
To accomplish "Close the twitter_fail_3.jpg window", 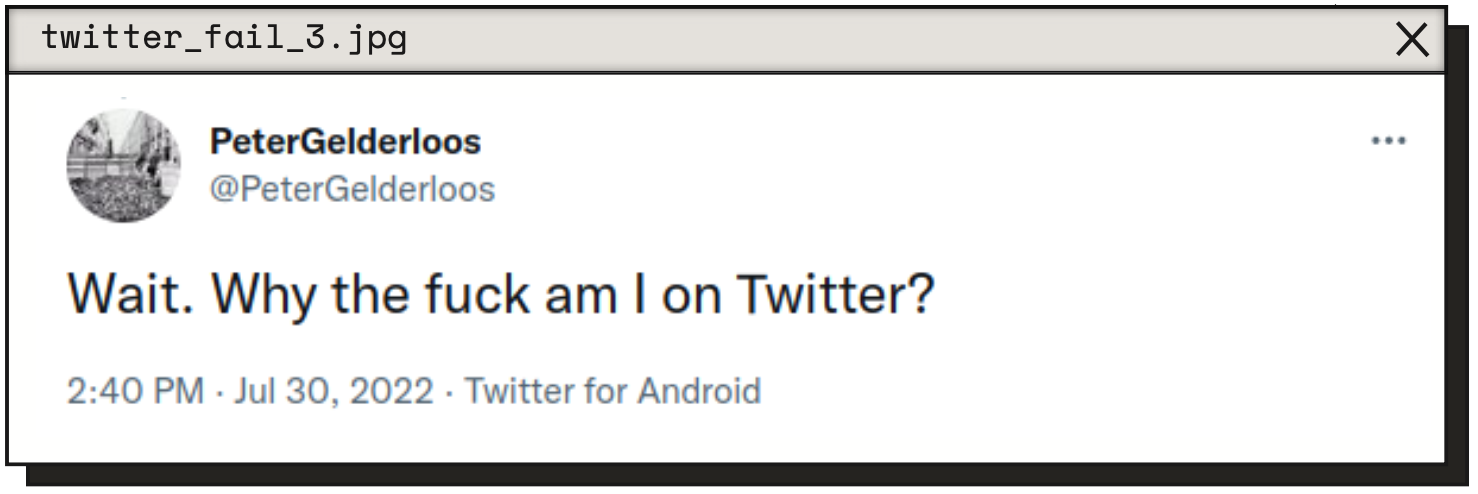I will coord(1411,40).
